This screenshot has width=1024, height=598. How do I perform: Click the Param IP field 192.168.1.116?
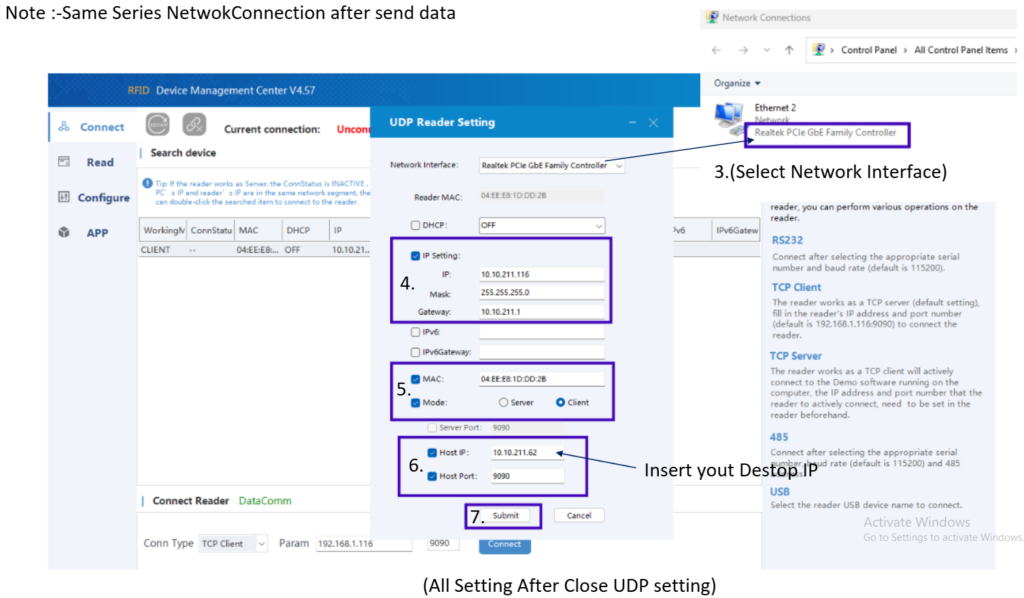(364, 543)
